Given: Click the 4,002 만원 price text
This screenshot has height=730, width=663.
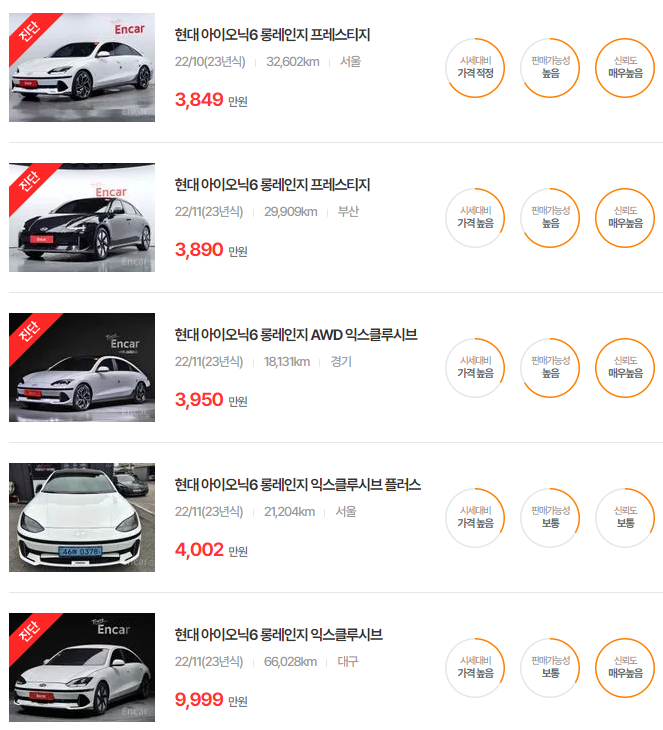Looking at the screenshot, I should [211, 550].
